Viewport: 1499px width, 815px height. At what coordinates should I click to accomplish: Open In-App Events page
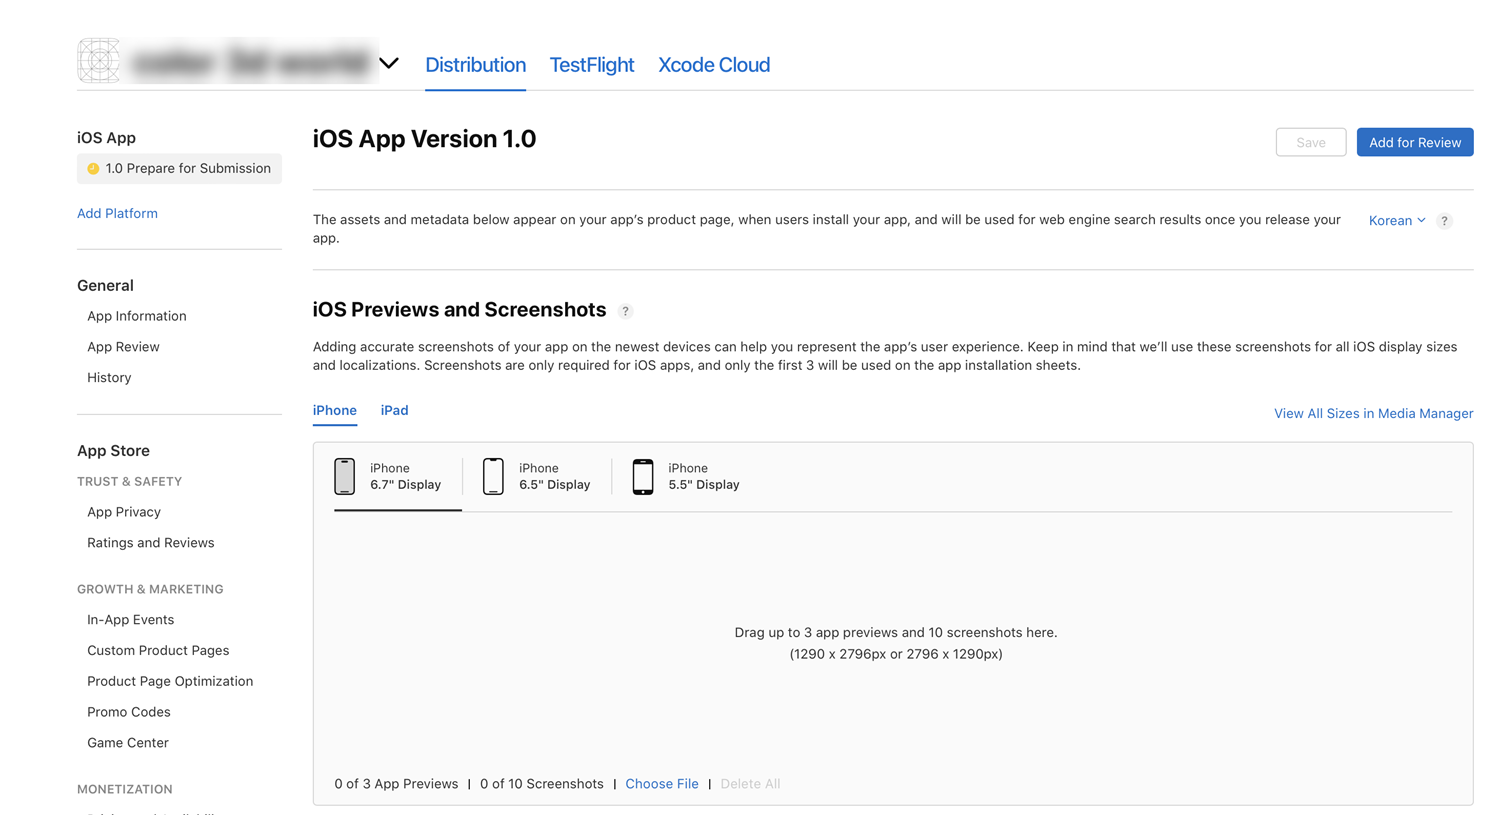[x=130, y=620]
